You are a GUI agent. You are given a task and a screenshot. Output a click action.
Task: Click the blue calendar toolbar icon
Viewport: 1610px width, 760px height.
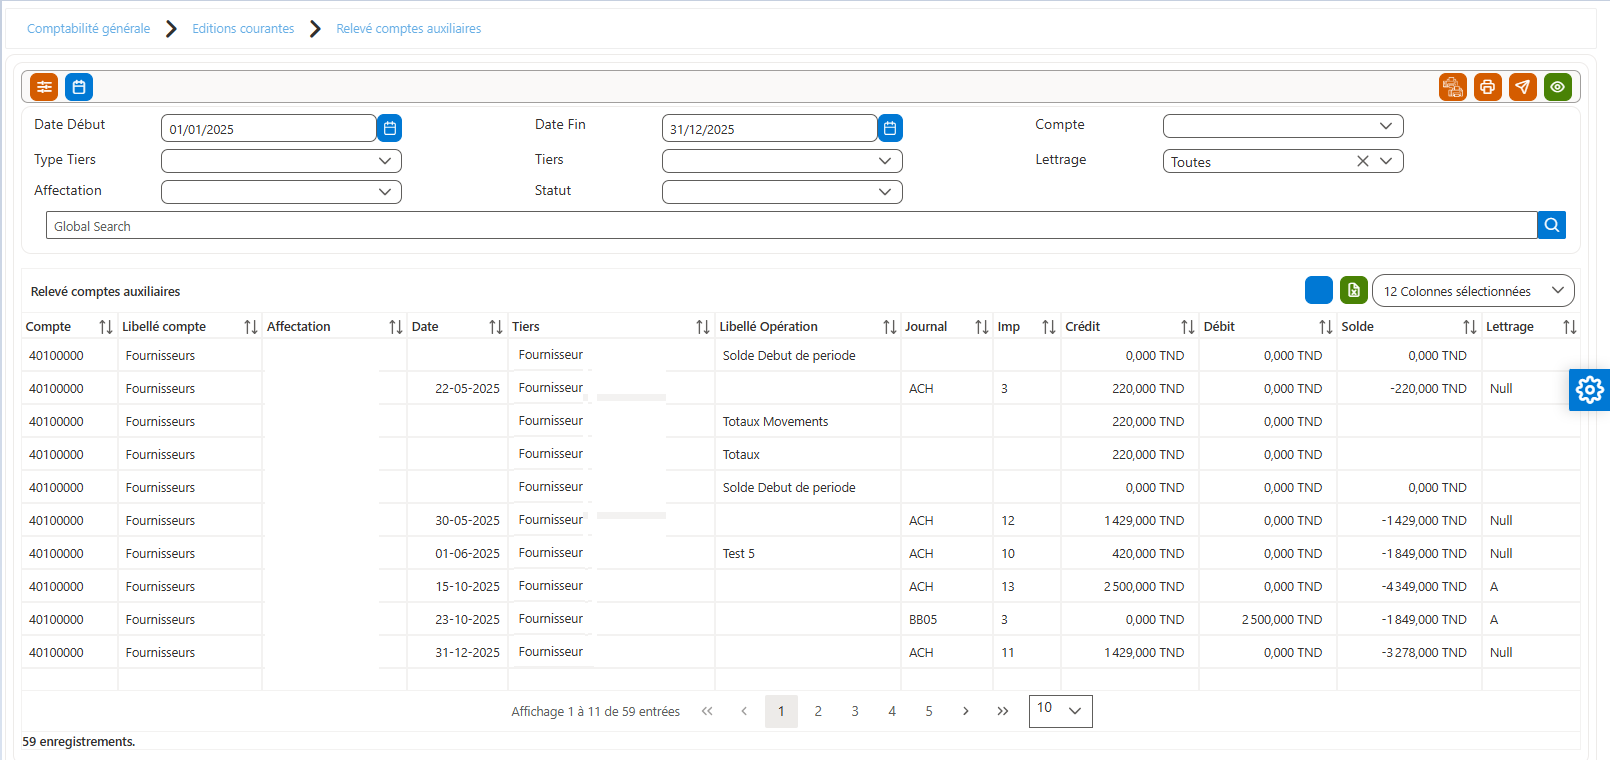click(79, 87)
